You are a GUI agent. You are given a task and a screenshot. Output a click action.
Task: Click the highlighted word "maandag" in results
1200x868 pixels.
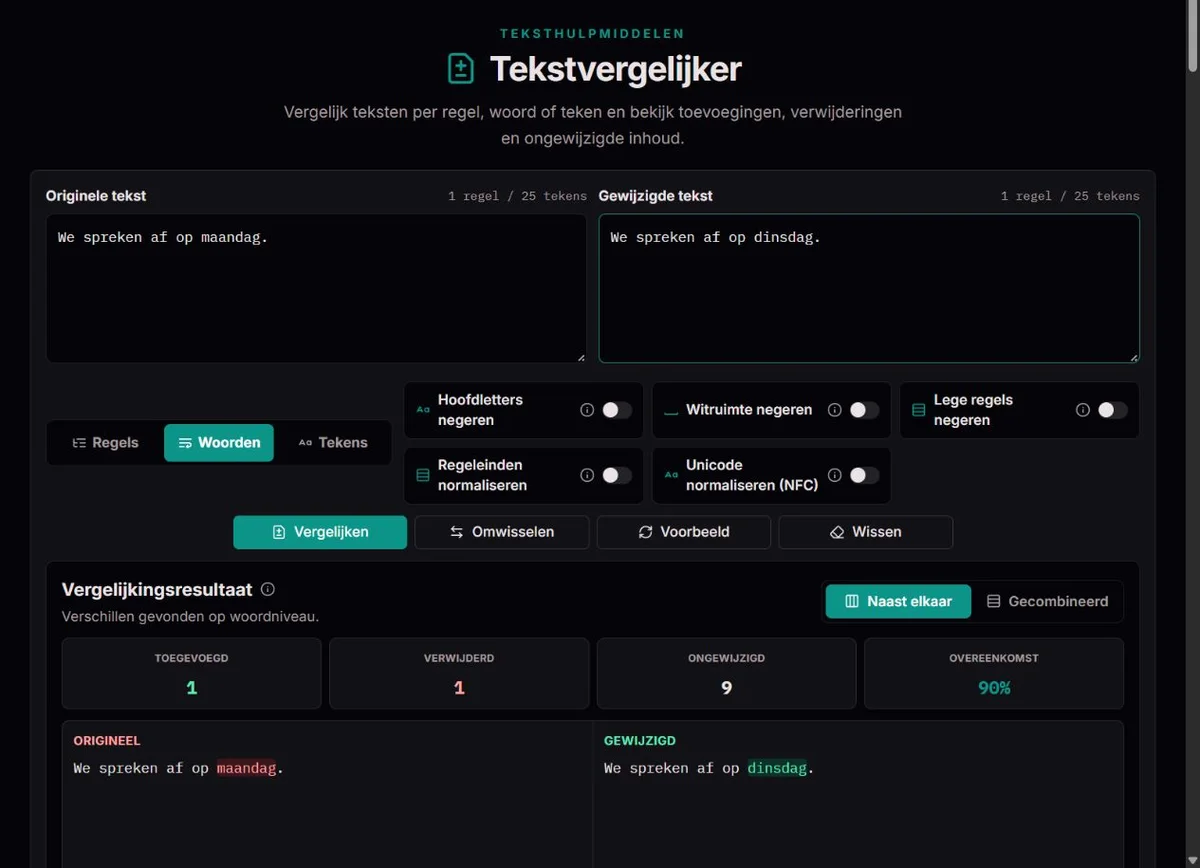pos(246,769)
